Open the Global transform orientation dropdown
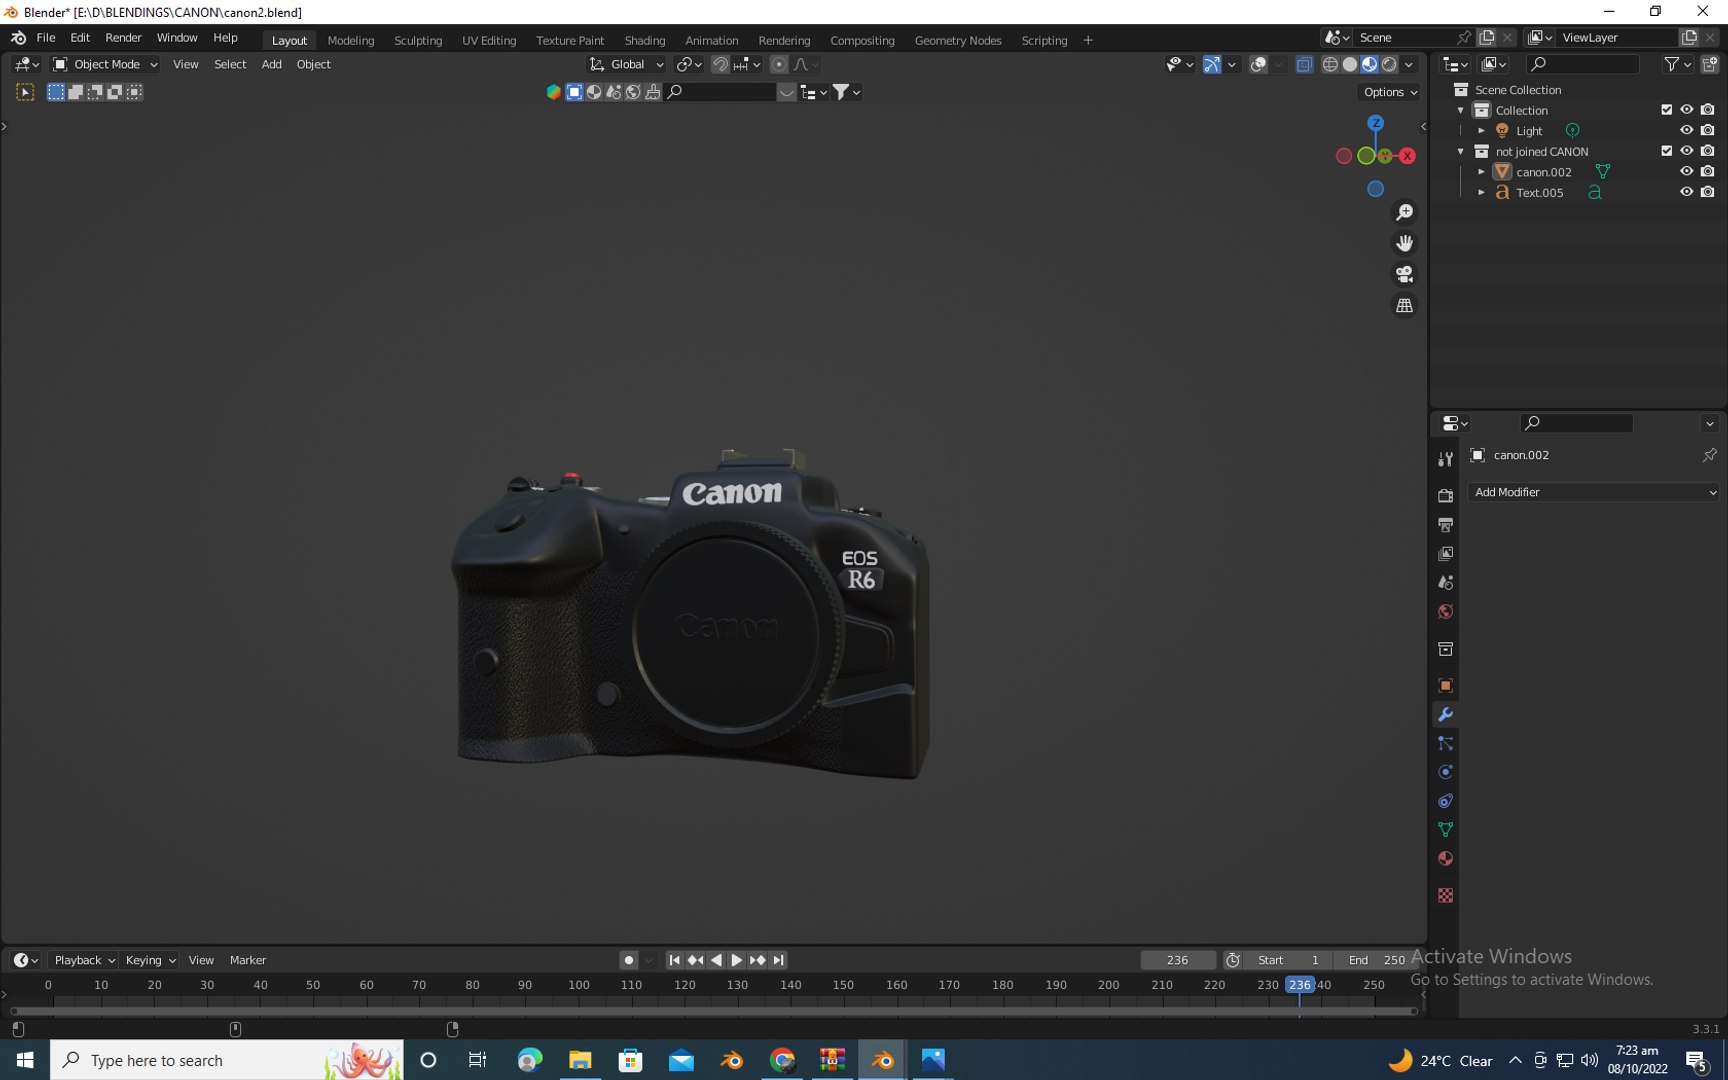Viewport: 1728px width, 1080px height. point(627,64)
